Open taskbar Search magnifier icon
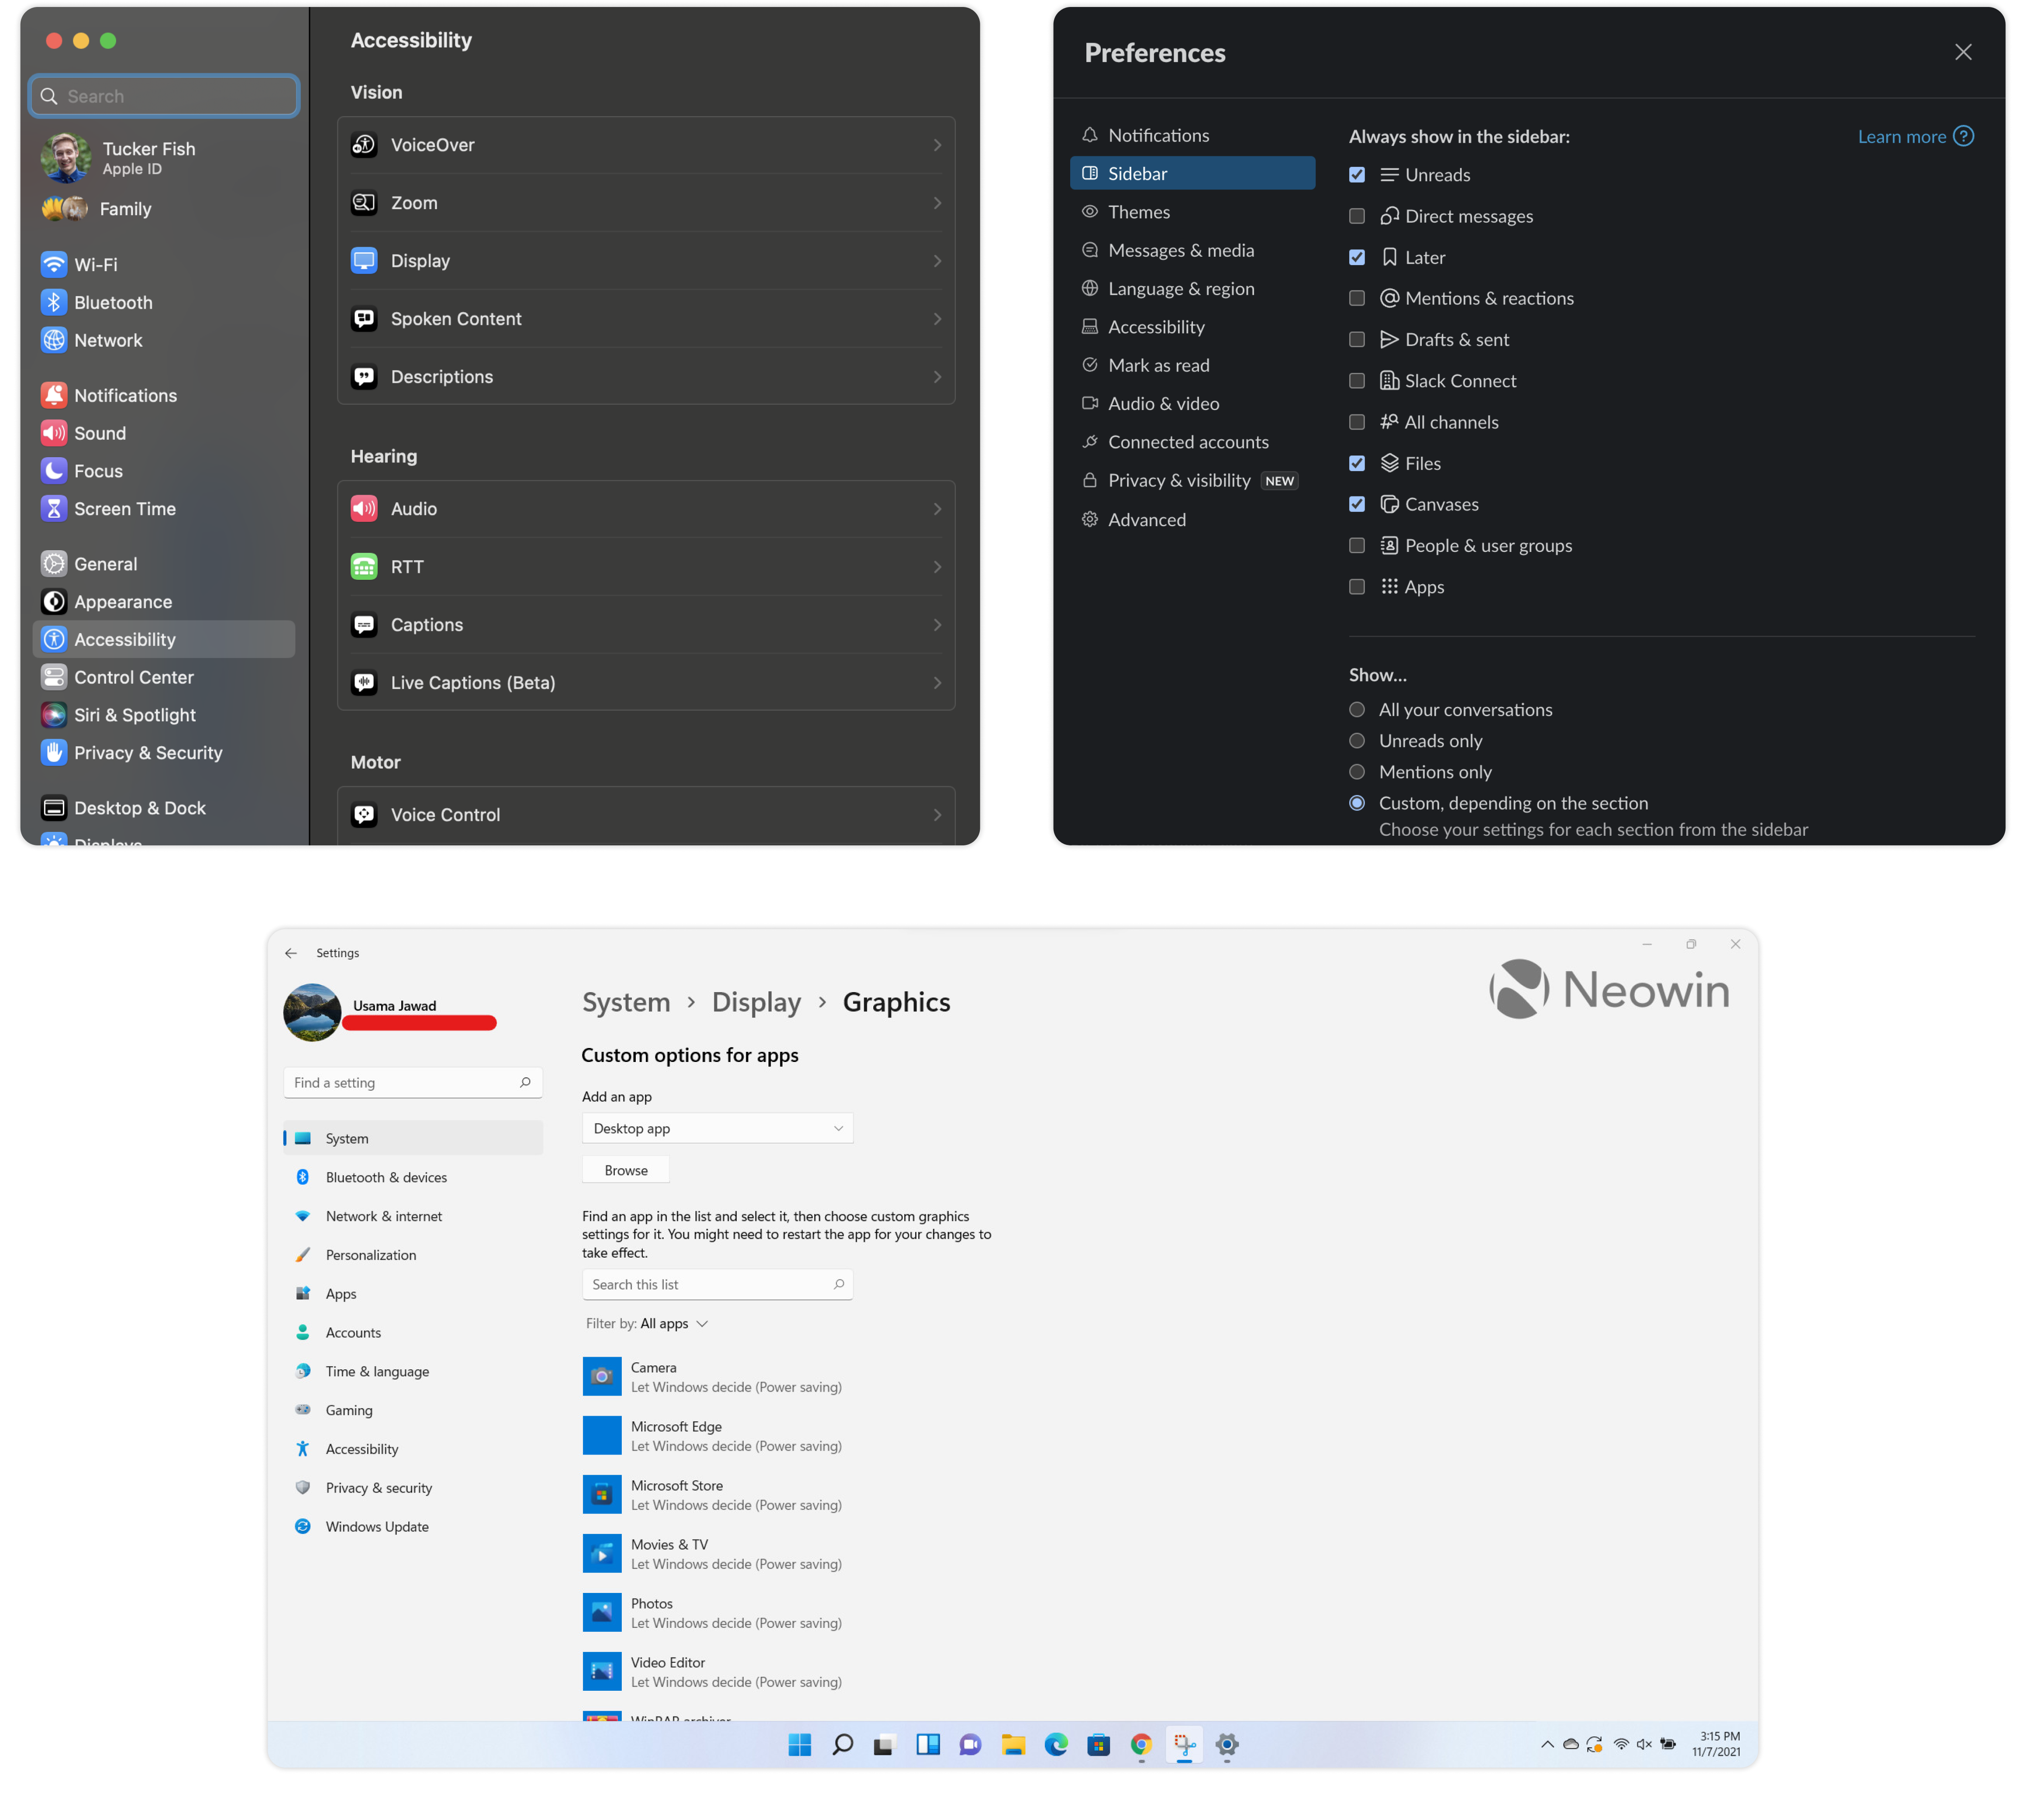2026x1820 pixels. coord(843,1745)
